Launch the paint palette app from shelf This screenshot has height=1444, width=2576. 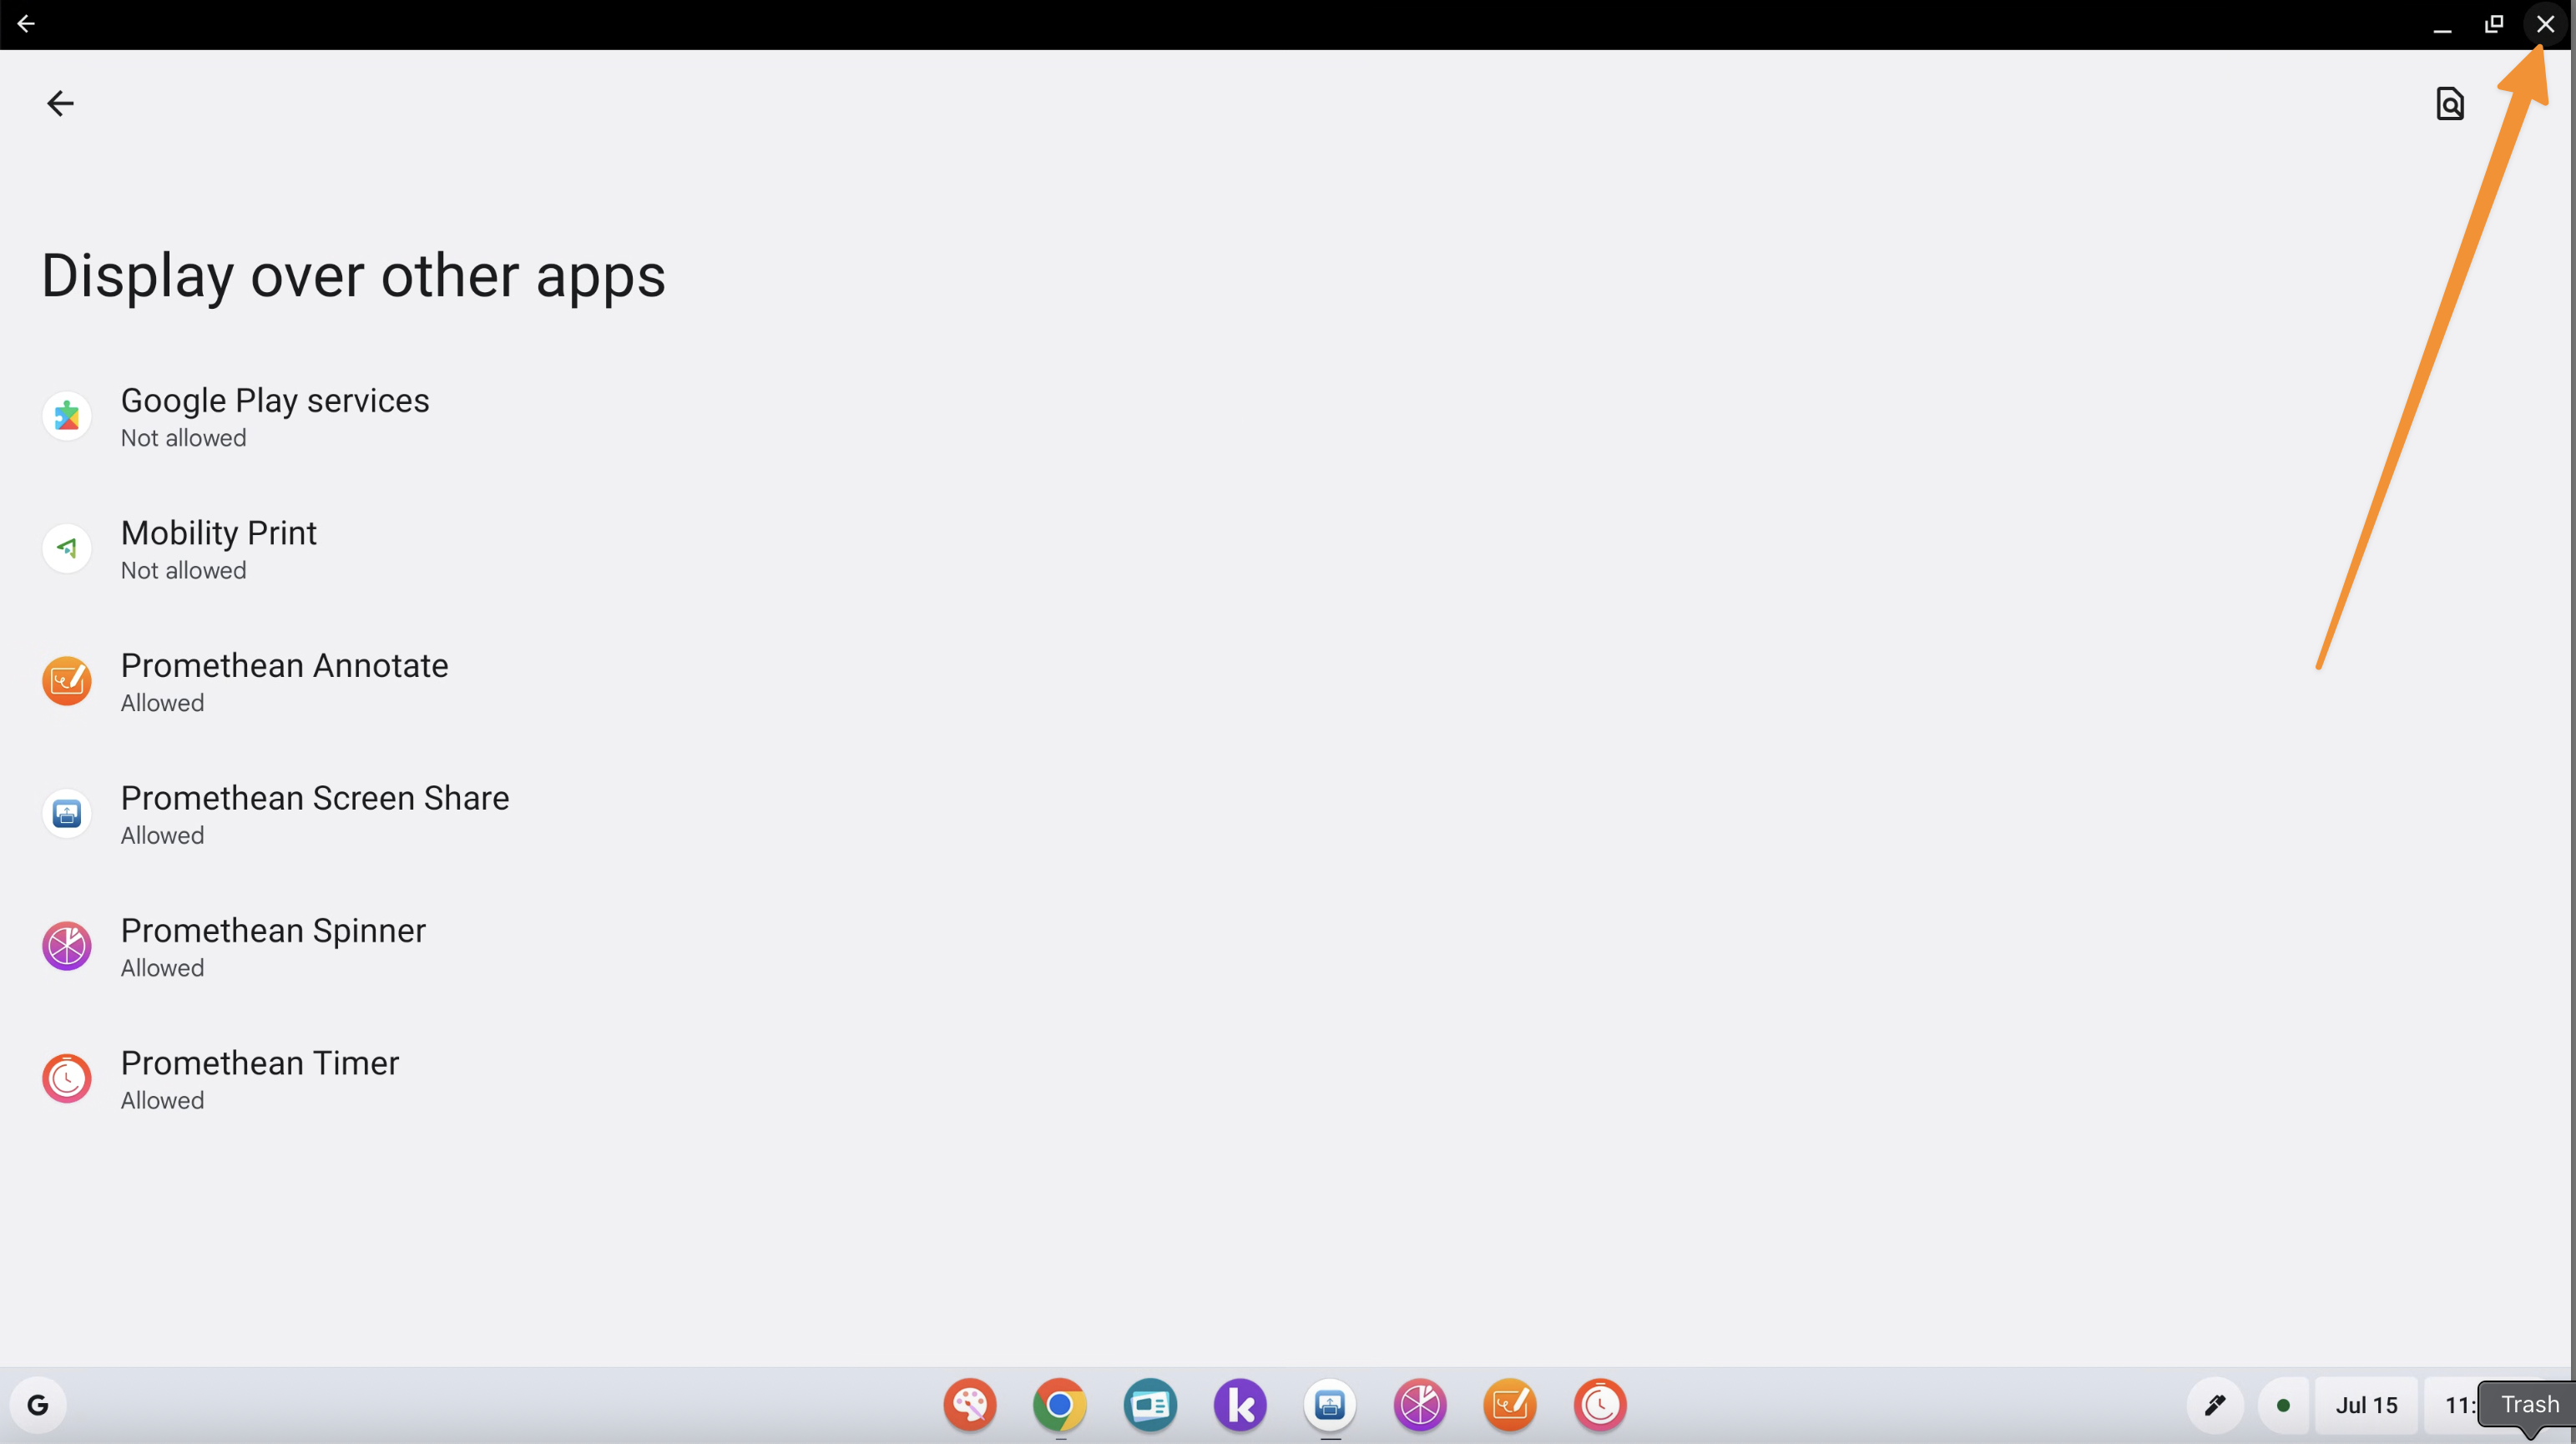click(970, 1405)
